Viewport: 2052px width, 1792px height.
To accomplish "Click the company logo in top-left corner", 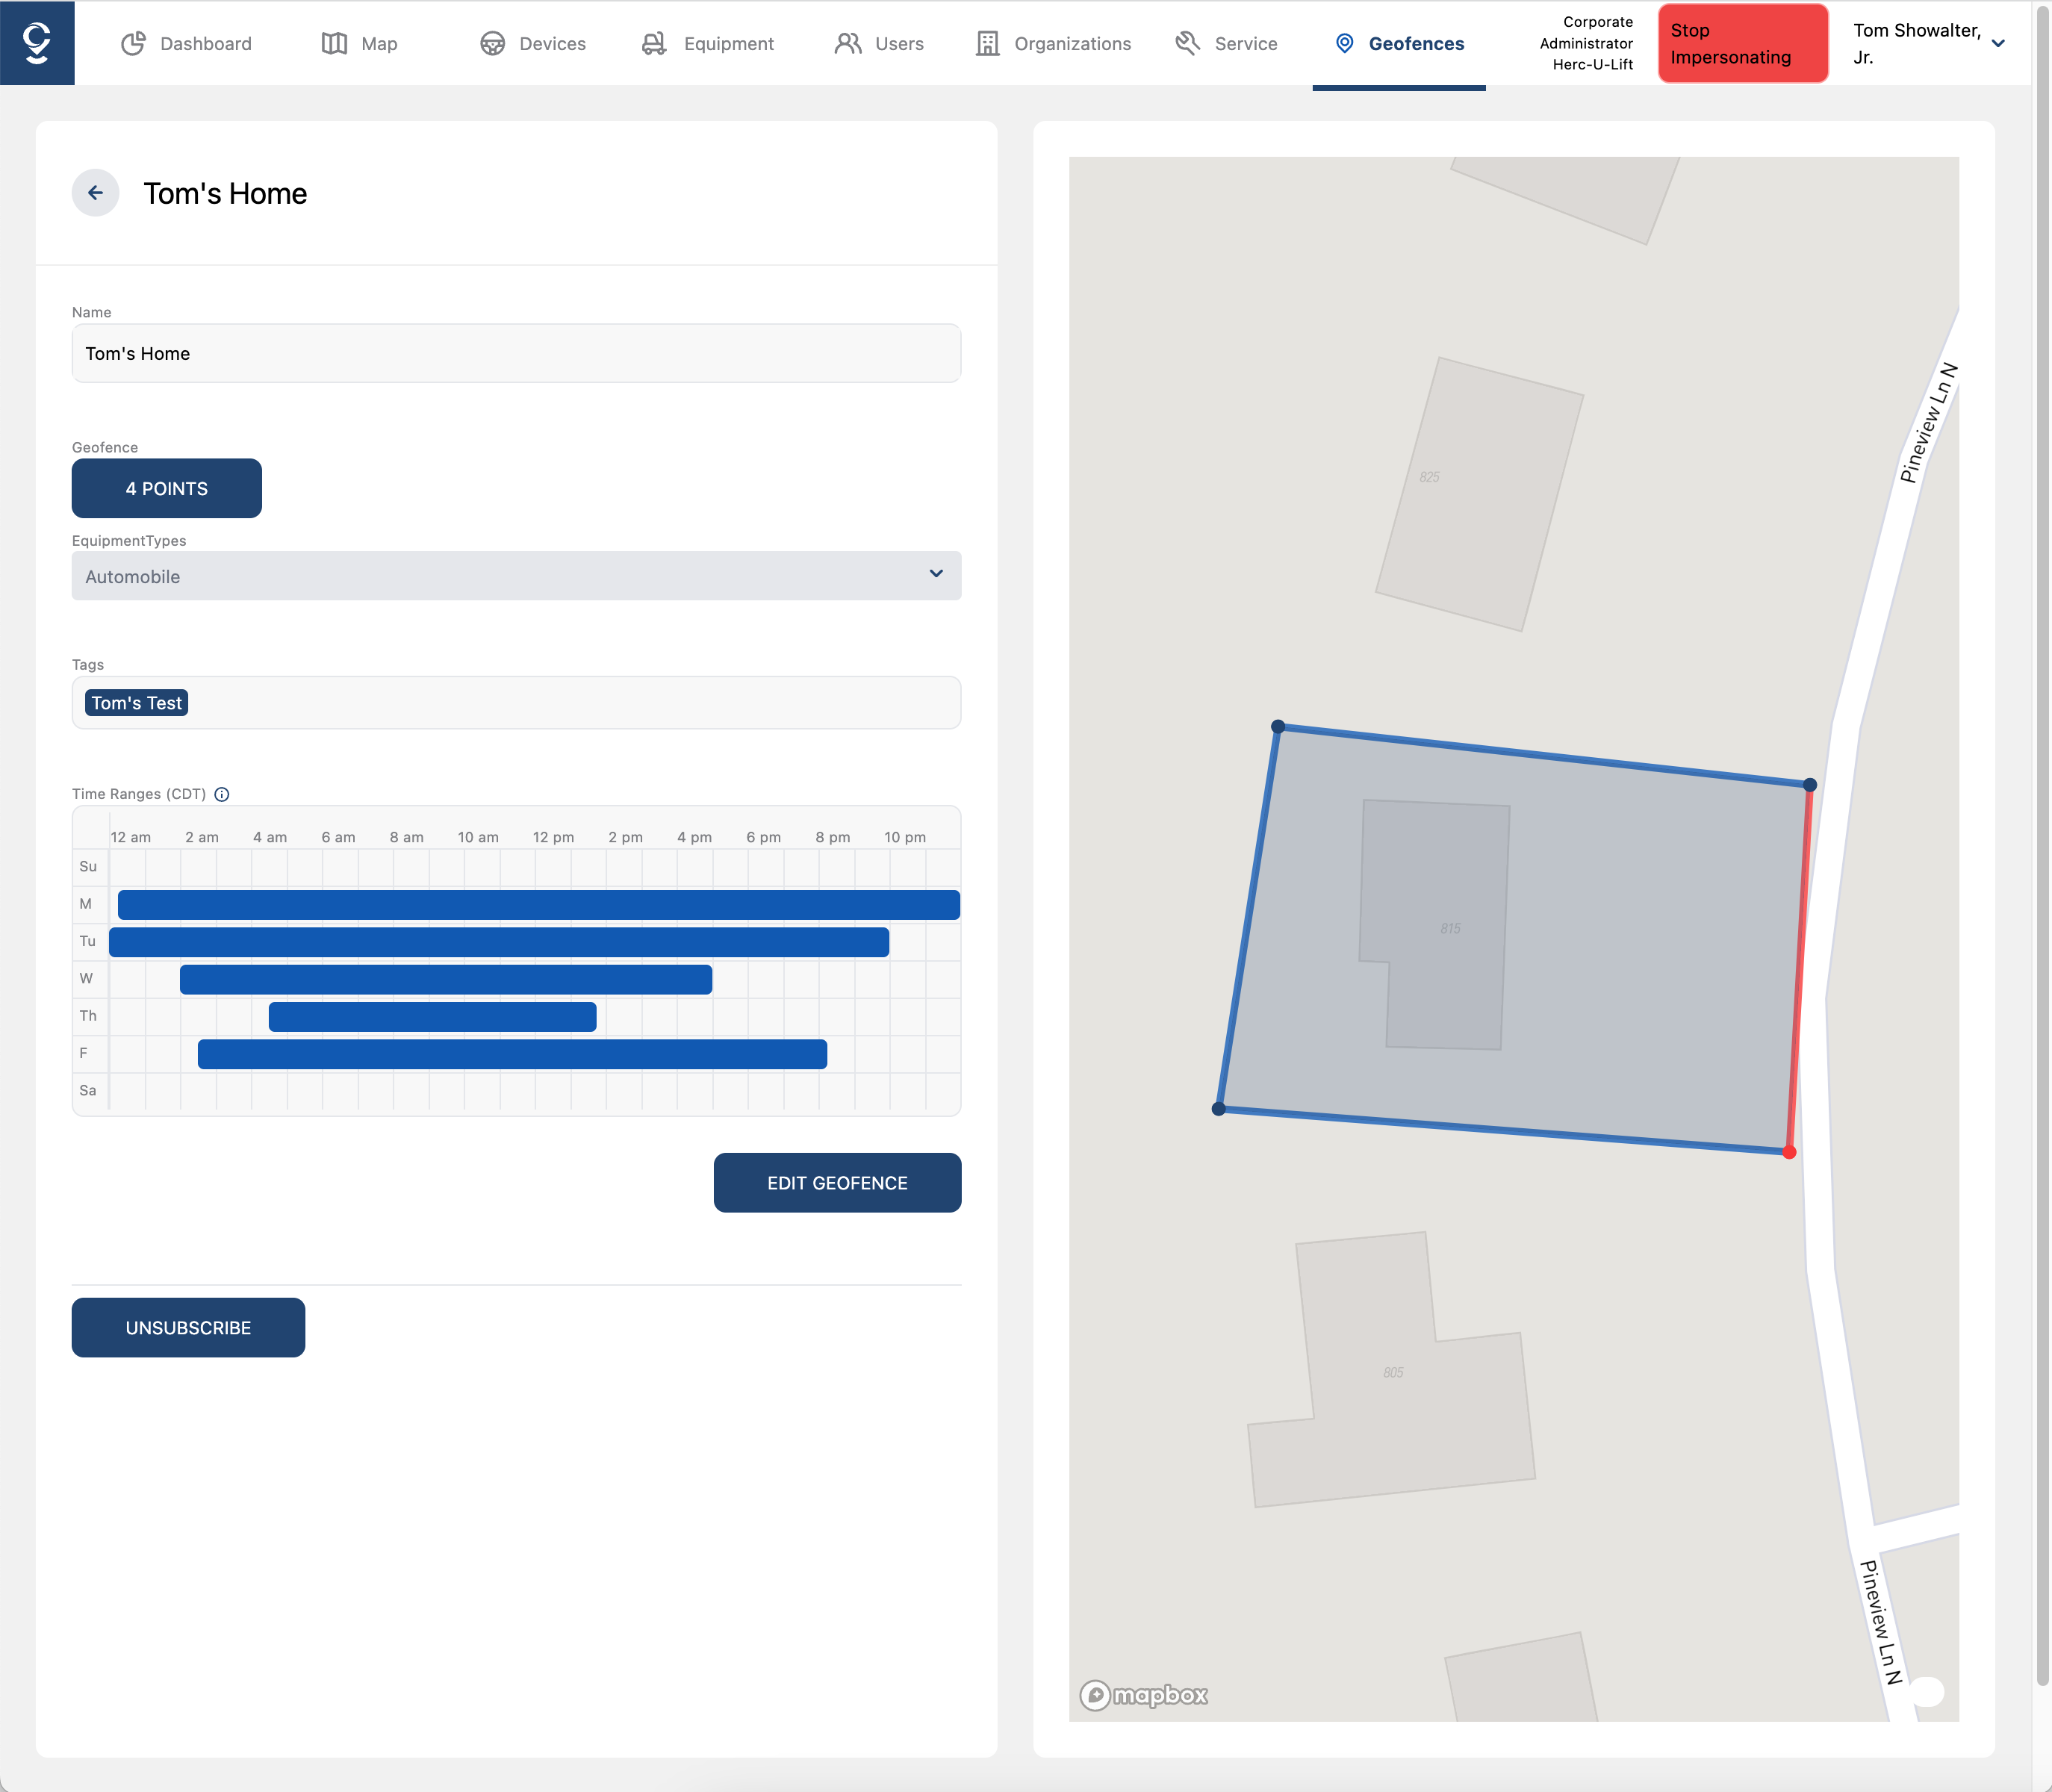I will (x=37, y=43).
